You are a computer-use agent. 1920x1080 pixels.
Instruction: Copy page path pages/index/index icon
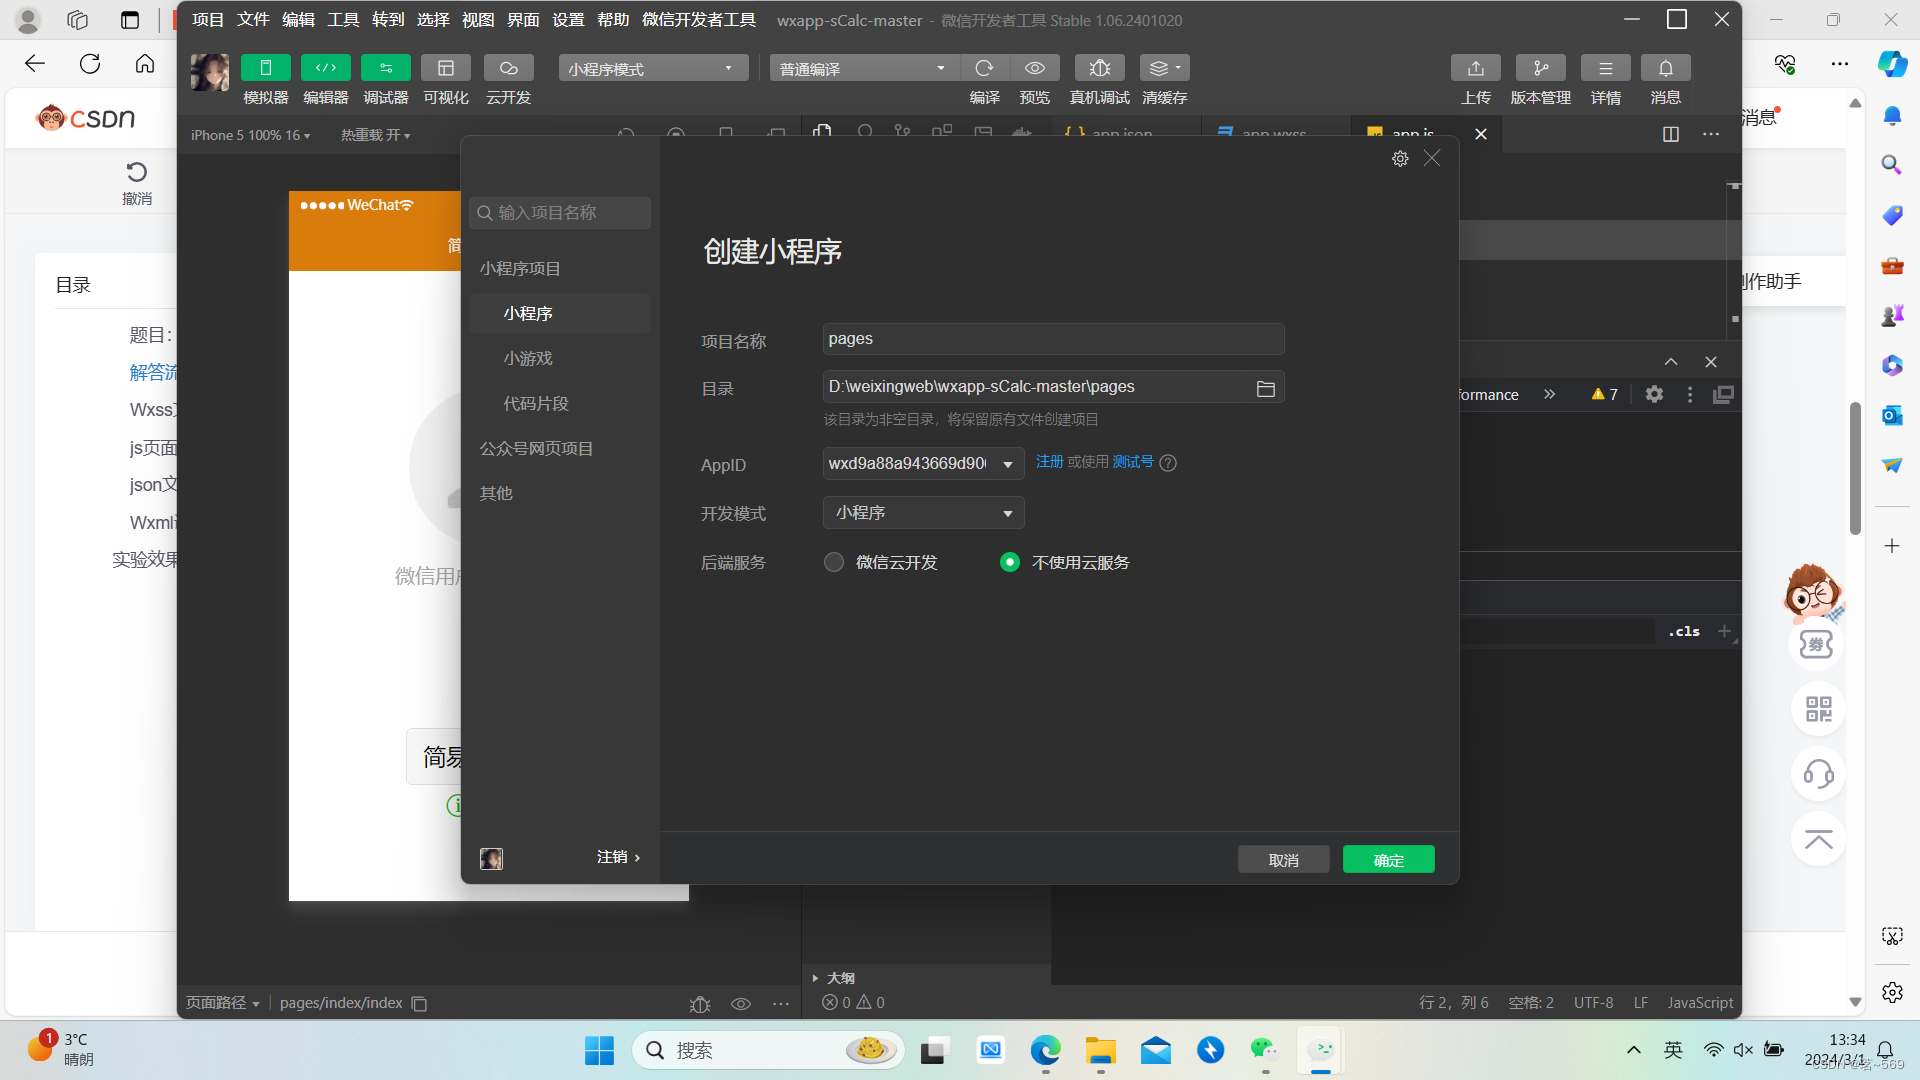[x=420, y=1003]
